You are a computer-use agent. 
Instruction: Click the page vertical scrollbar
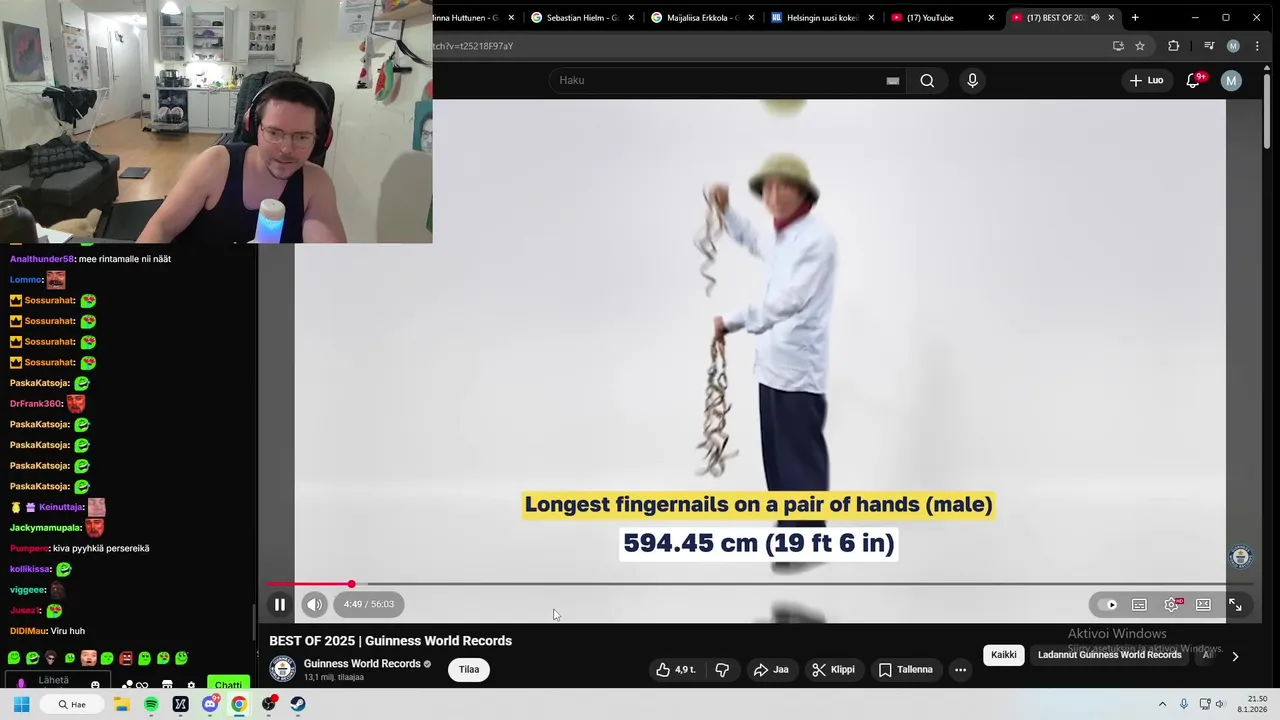(x=1268, y=110)
